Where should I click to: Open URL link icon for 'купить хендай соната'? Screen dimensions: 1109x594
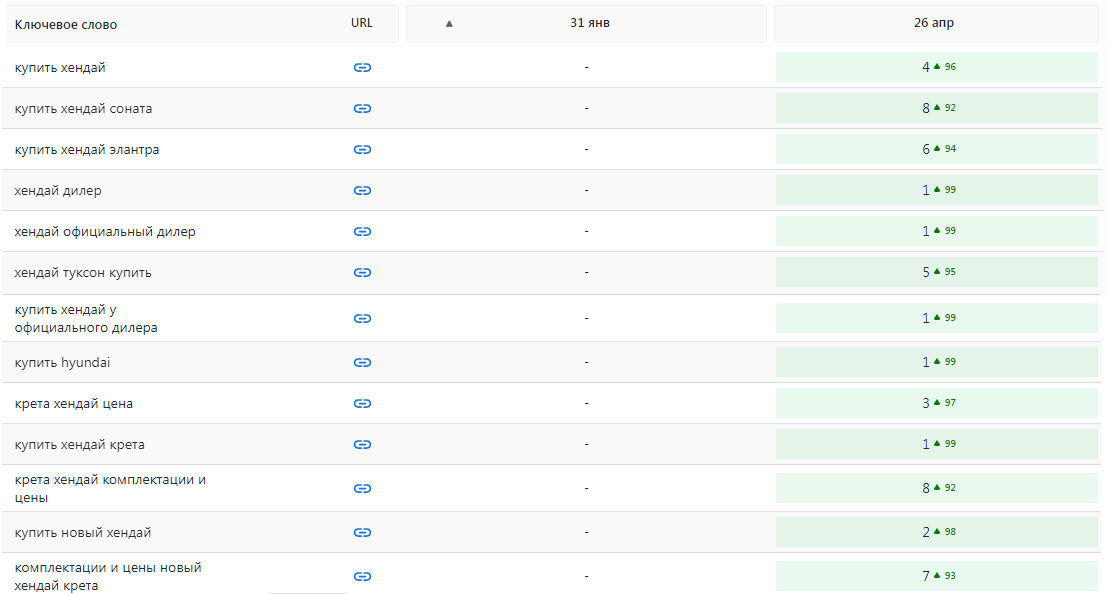pos(362,108)
